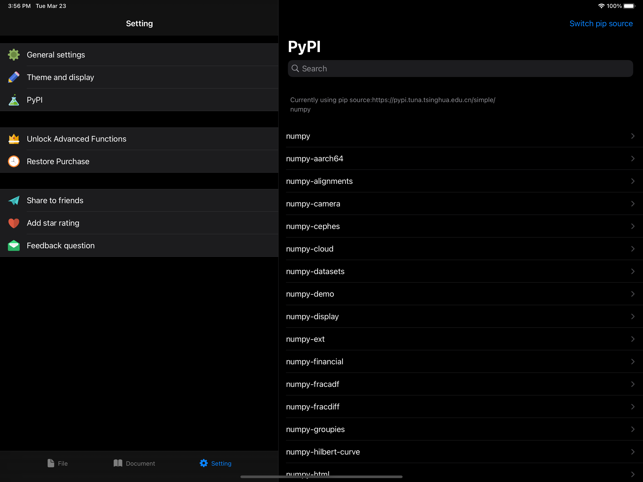
Task: Select numpy-alignments package name
Action: [319, 181]
